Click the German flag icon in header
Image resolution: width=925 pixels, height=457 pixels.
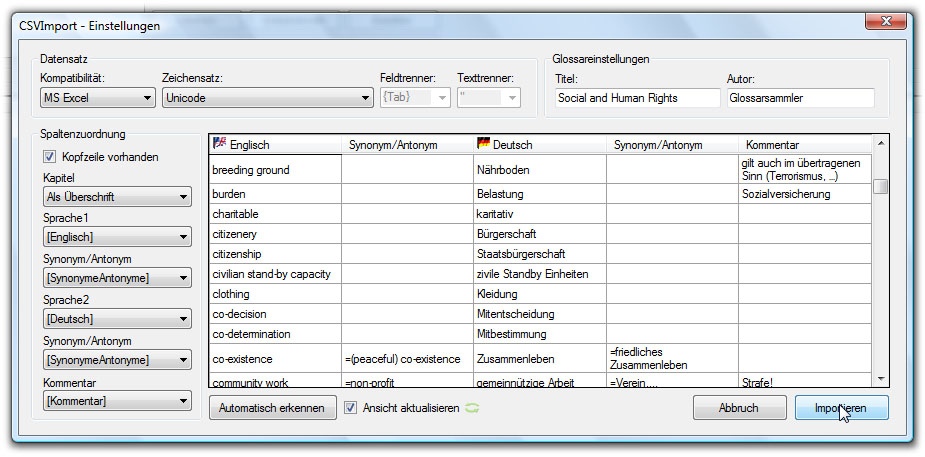[483, 144]
